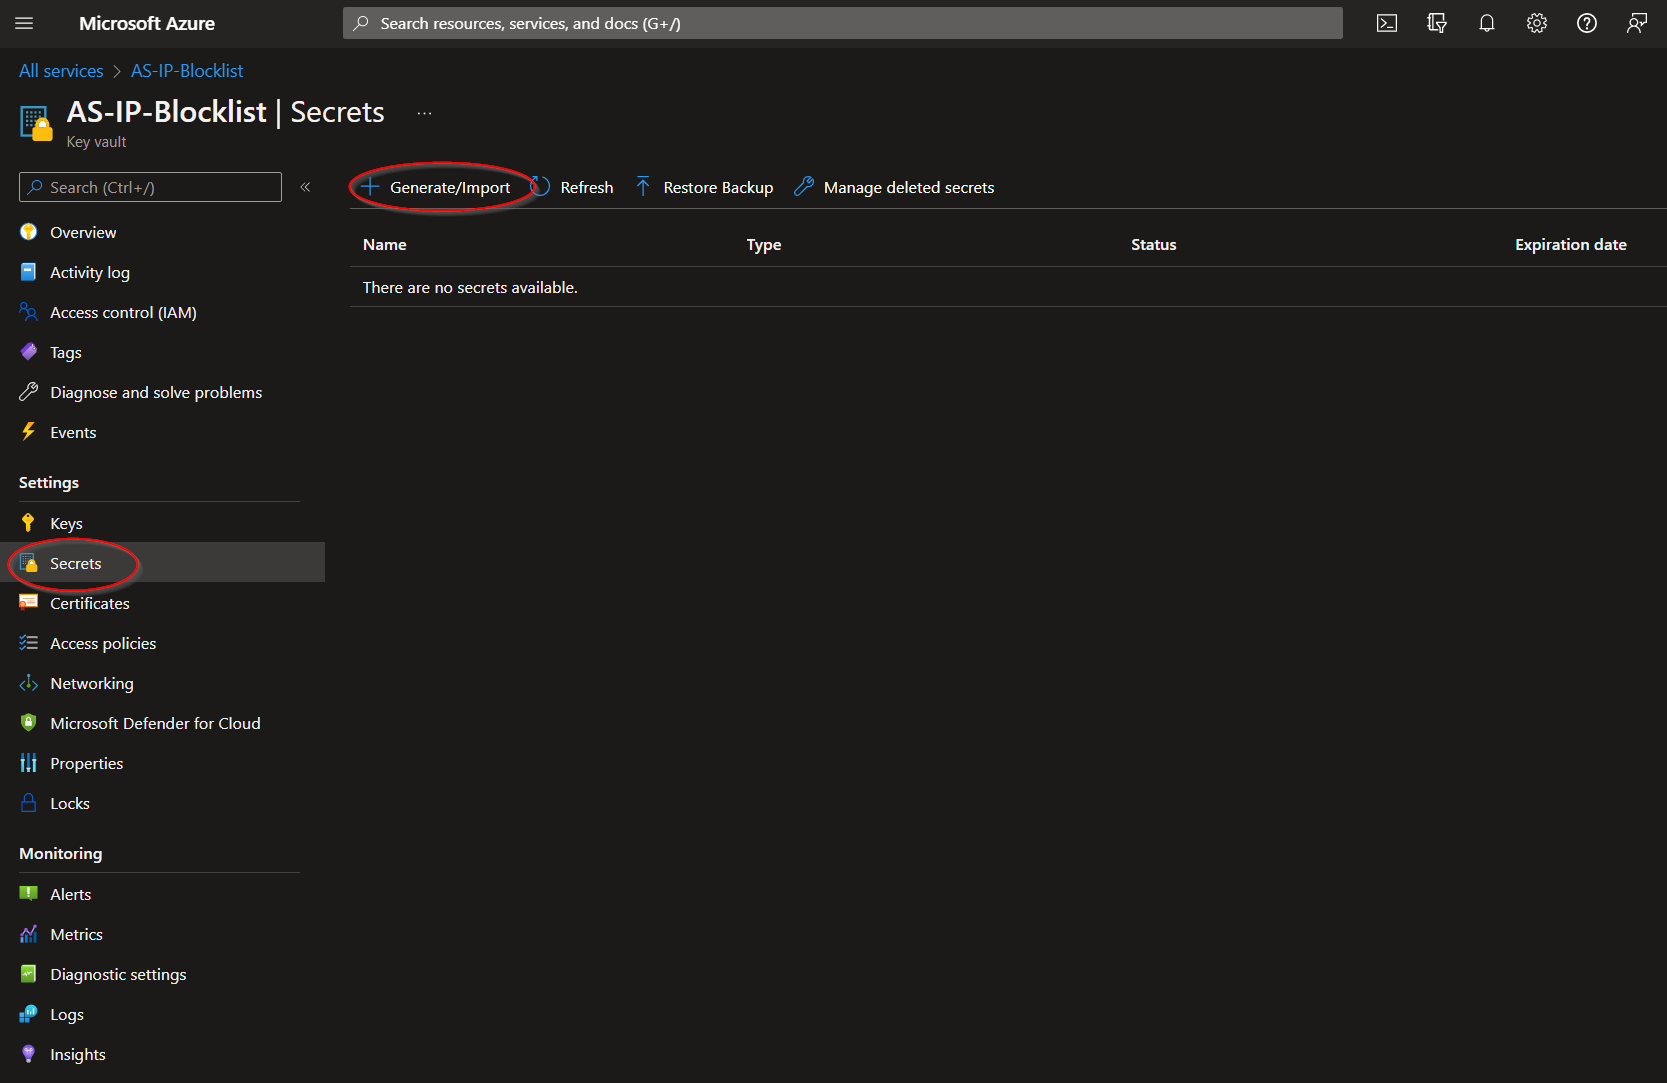Click the Diagnostic settings icon

29,974
